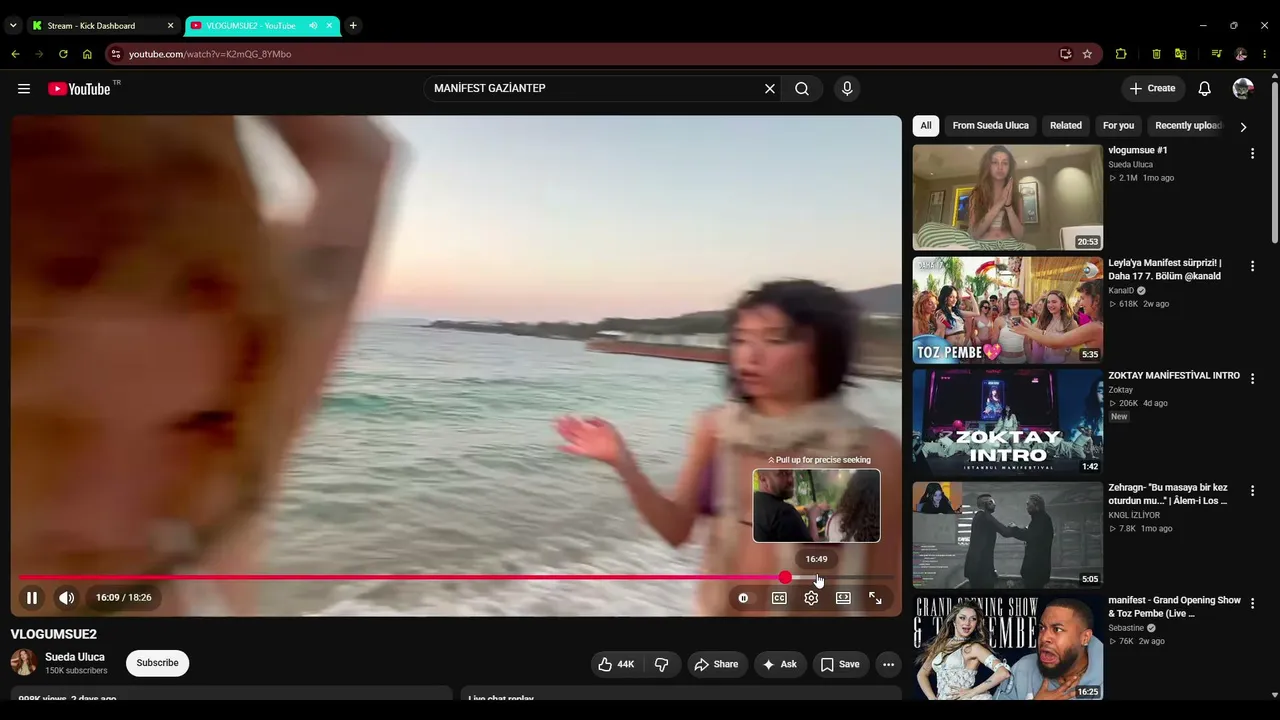This screenshot has height=720, width=1280.
Task: Open Sueda Uluca channel avatar
Action: (x=23, y=662)
